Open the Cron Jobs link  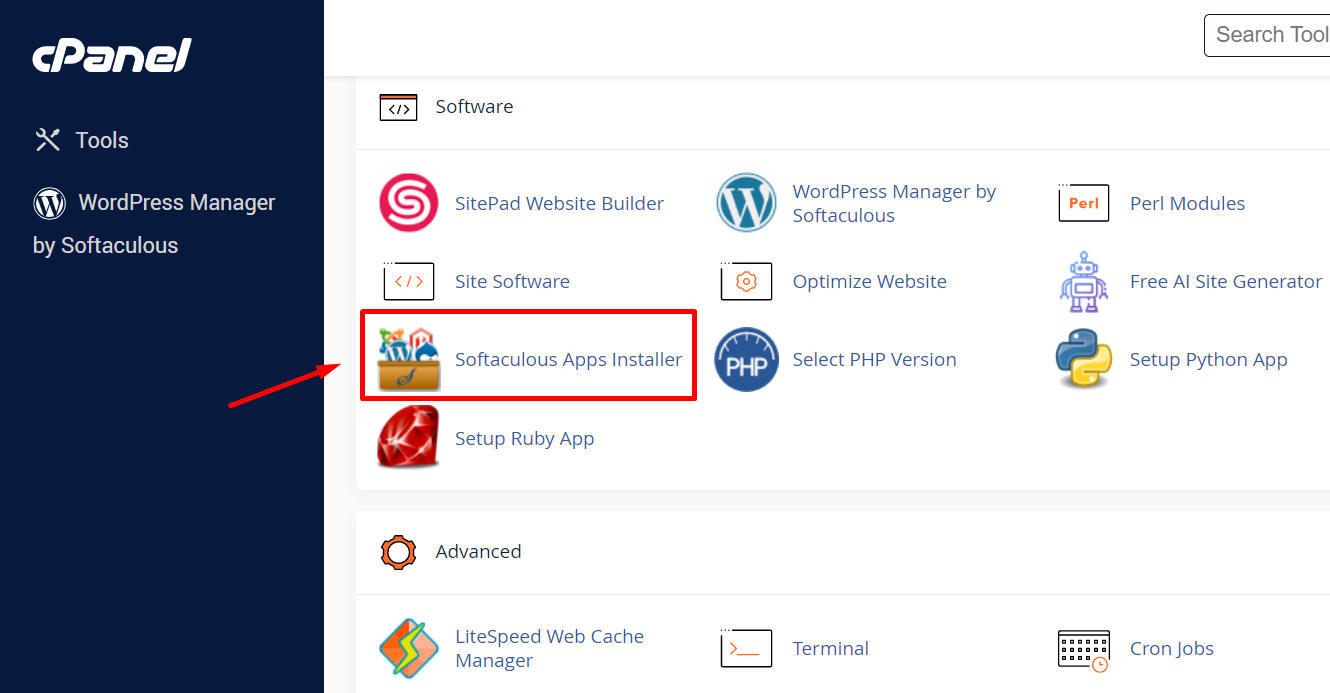(x=1171, y=649)
